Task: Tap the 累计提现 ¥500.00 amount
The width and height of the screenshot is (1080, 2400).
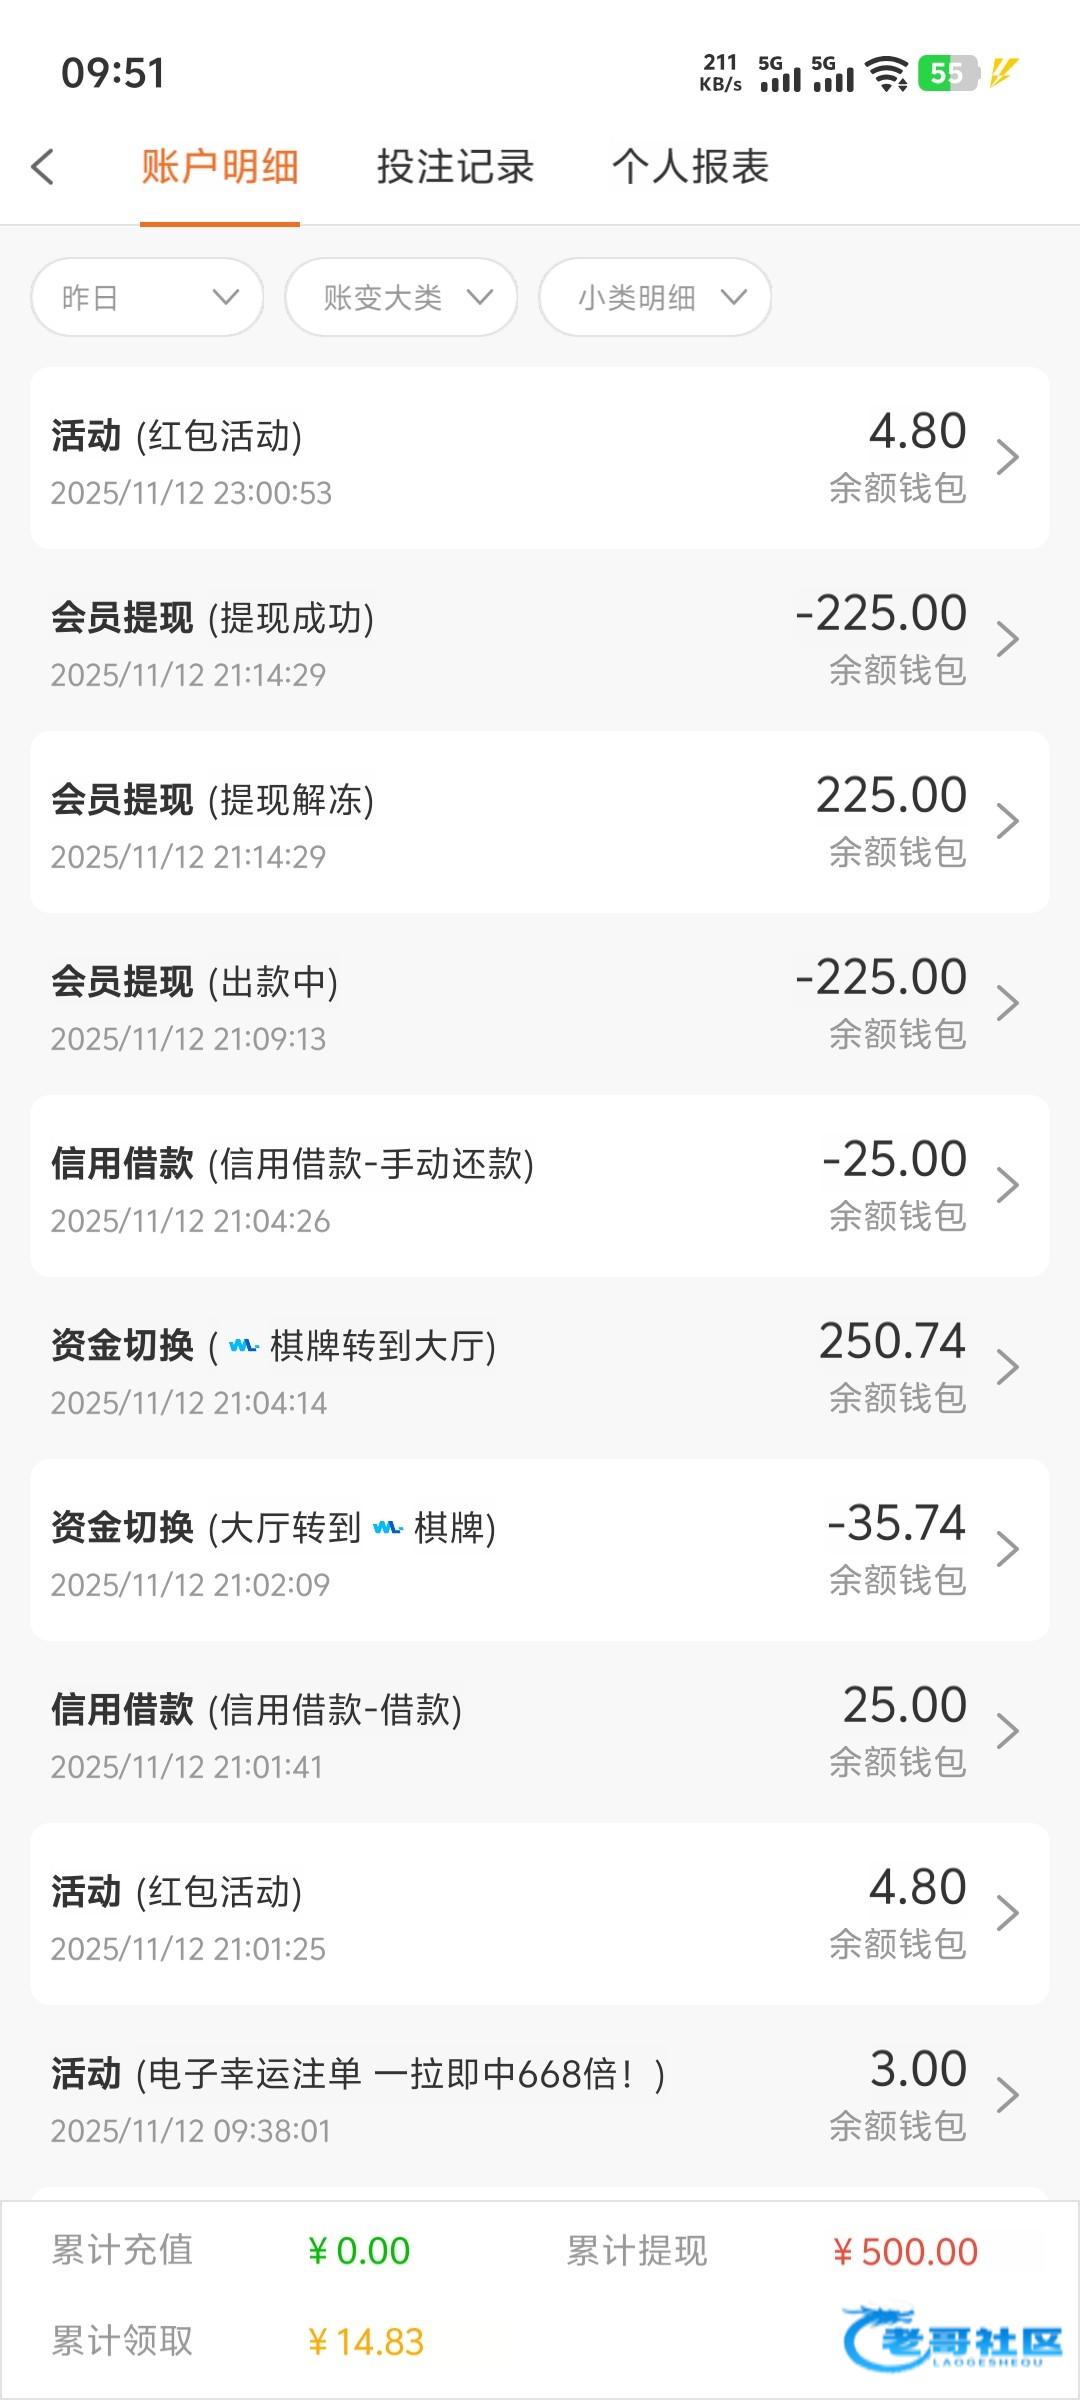Action: click(x=905, y=2252)
